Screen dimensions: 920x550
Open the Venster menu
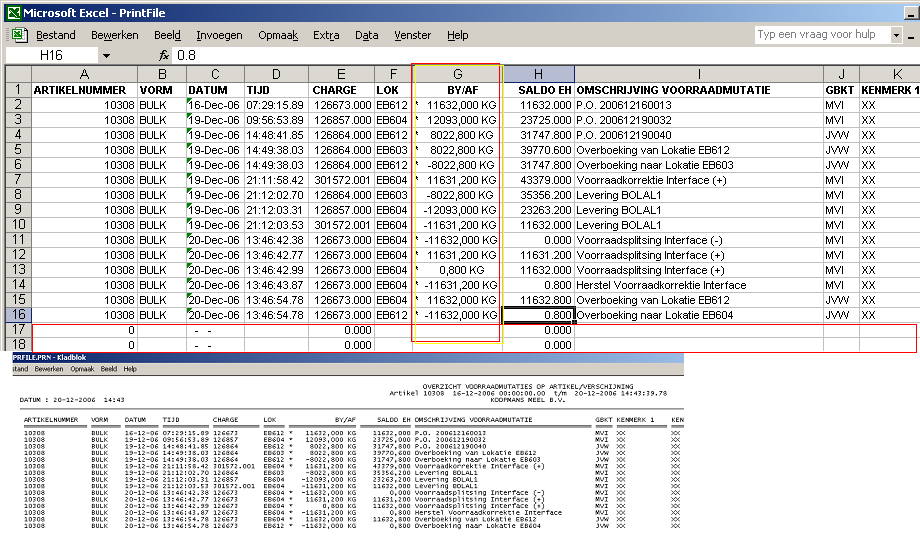(412, 35)
